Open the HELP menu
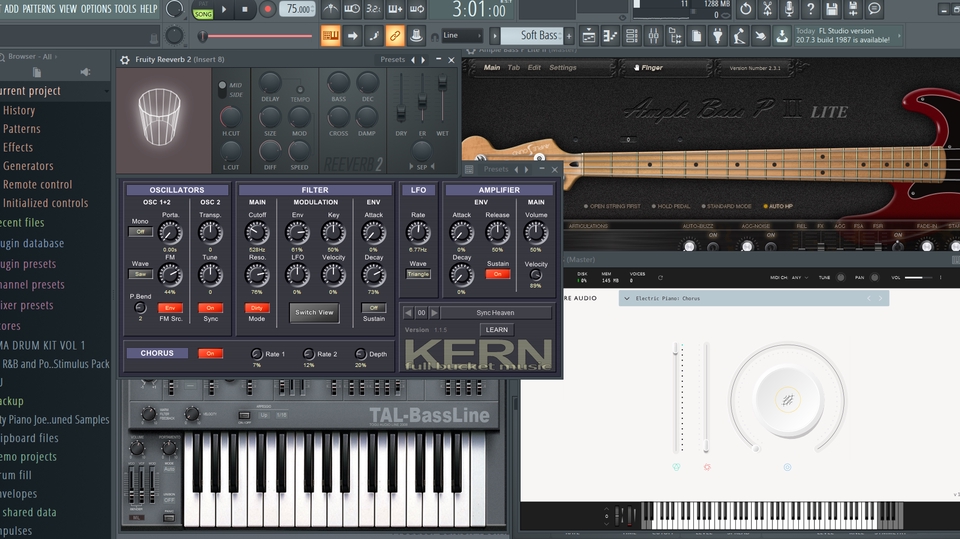Screen dimensions: 960x539 pyautogui.click(x=149, y=9)
